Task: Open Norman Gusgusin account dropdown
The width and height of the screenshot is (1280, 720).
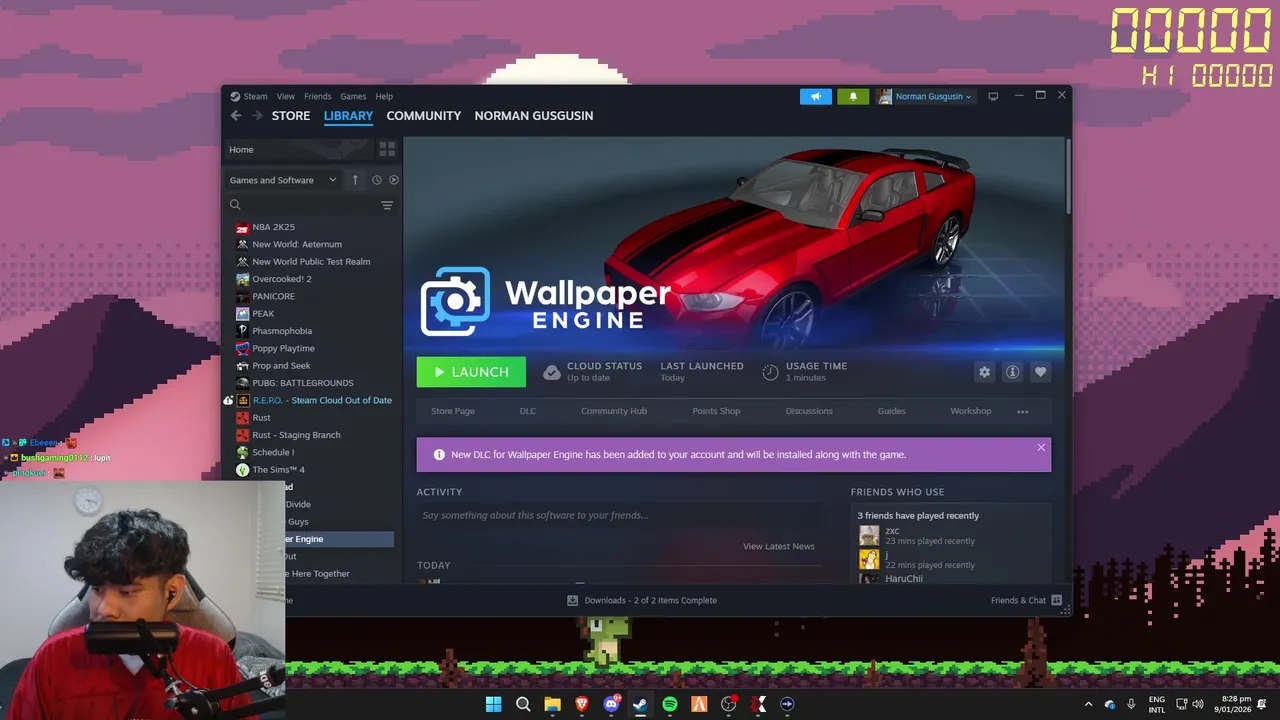Action: (x=925, y=96)
